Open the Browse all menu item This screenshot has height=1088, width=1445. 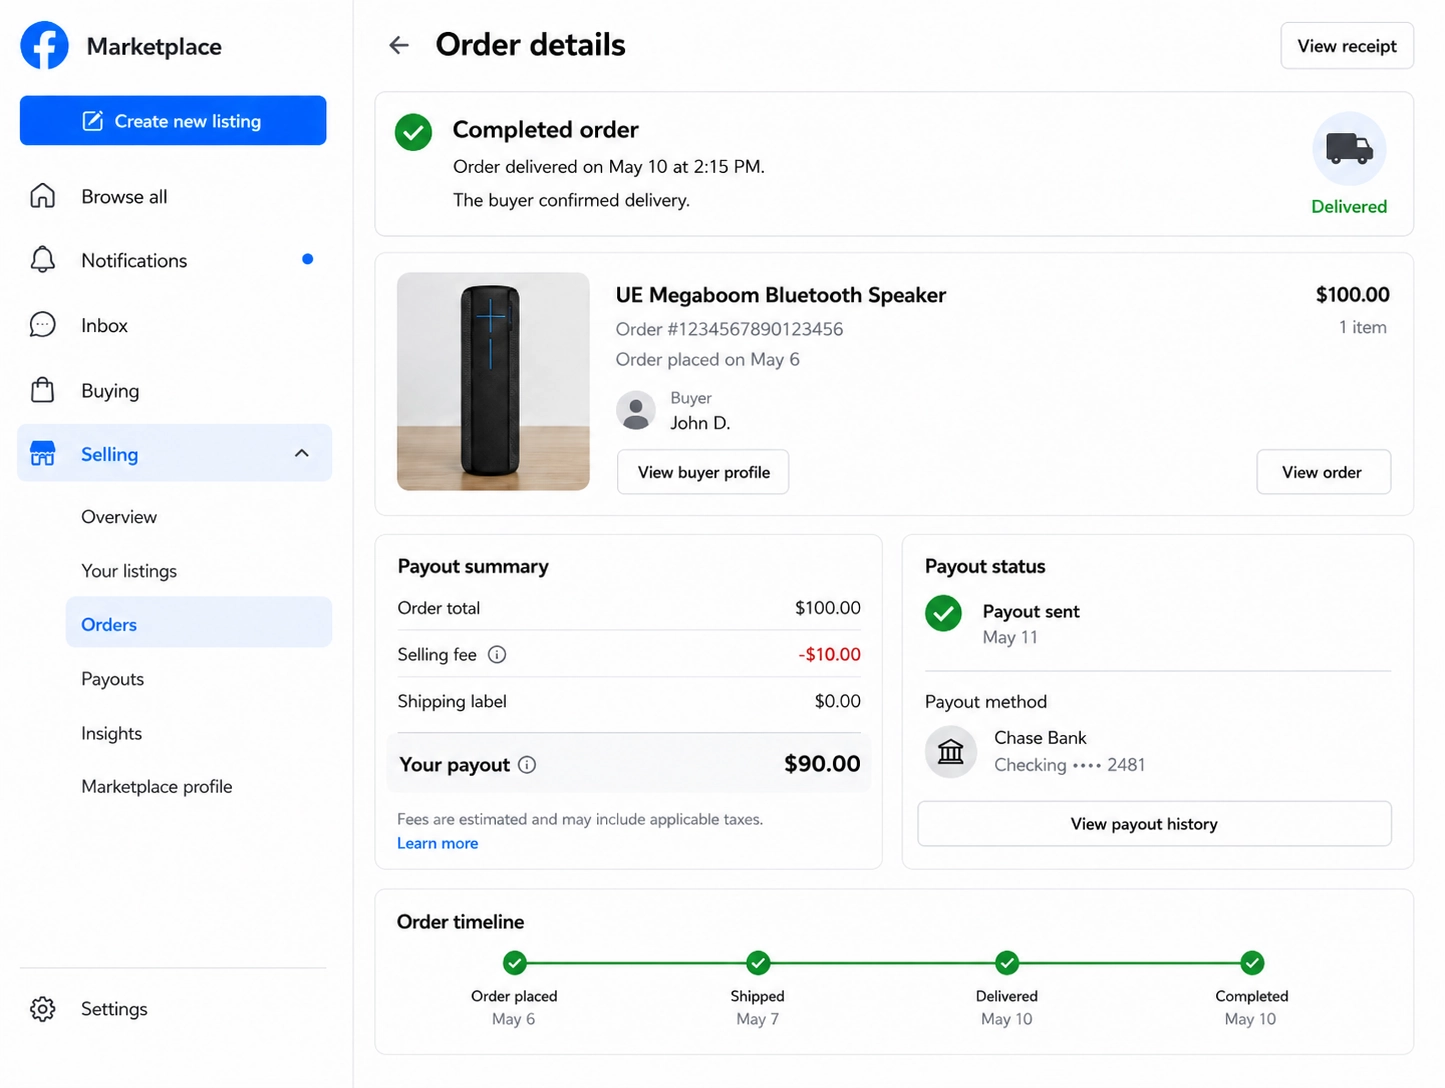click(175, 196)
